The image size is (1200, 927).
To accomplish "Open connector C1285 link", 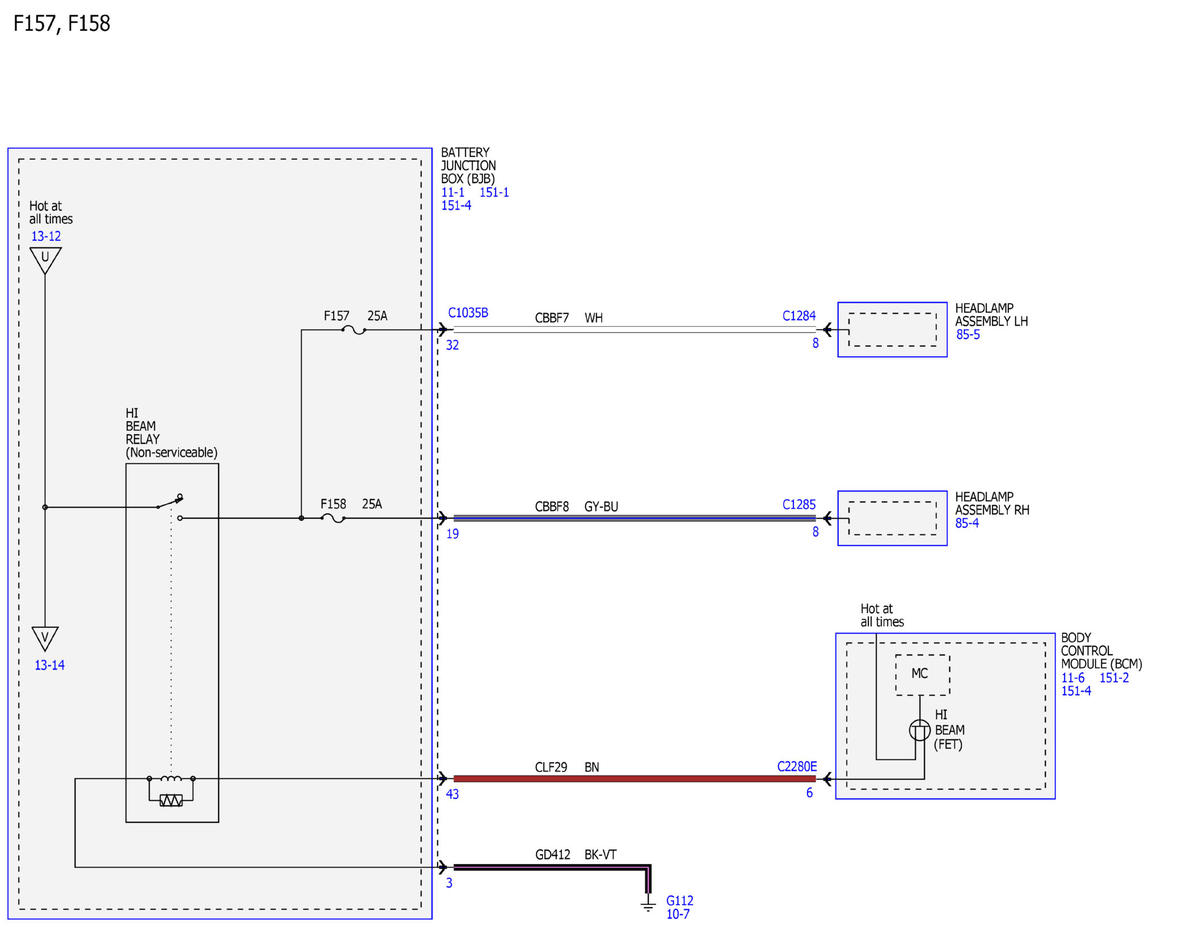I will tap(800, 506).
